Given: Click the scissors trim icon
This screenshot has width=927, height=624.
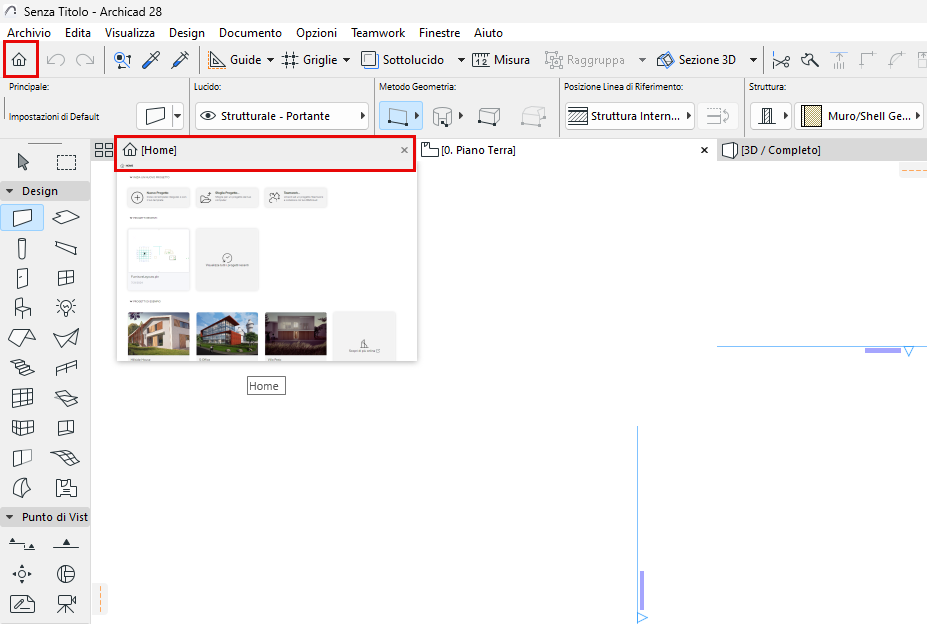Looking at the screenshot, I should [781, 60].
